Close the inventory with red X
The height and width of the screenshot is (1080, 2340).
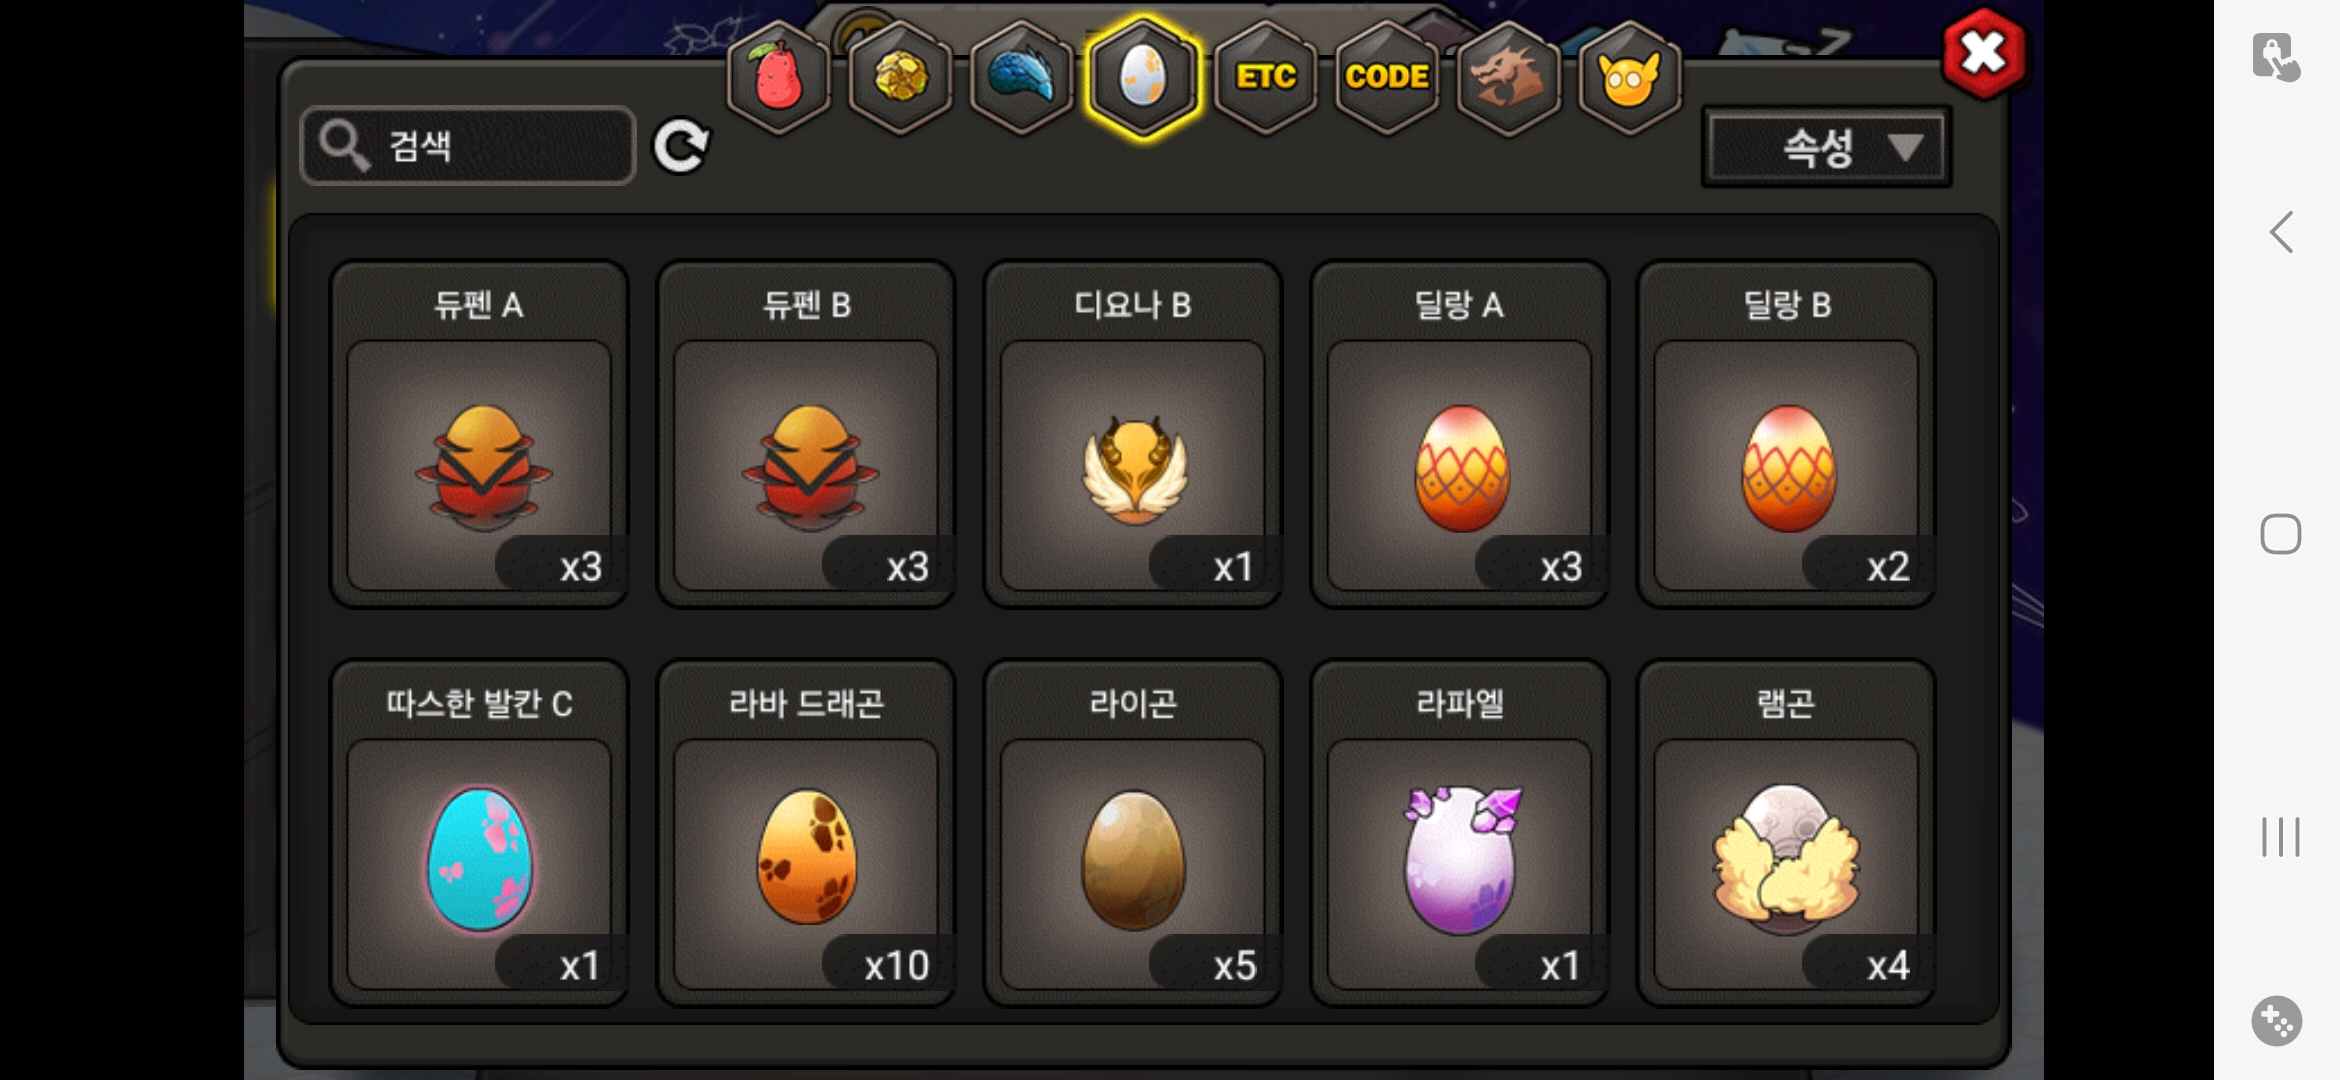tap(1984, 53)
